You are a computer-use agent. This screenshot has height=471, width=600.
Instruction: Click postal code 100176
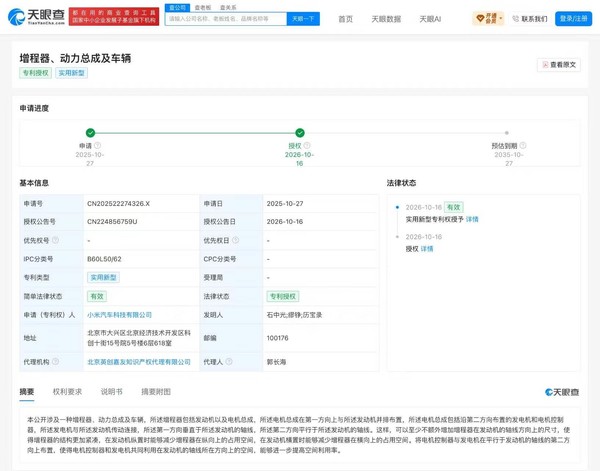(277, 338)
